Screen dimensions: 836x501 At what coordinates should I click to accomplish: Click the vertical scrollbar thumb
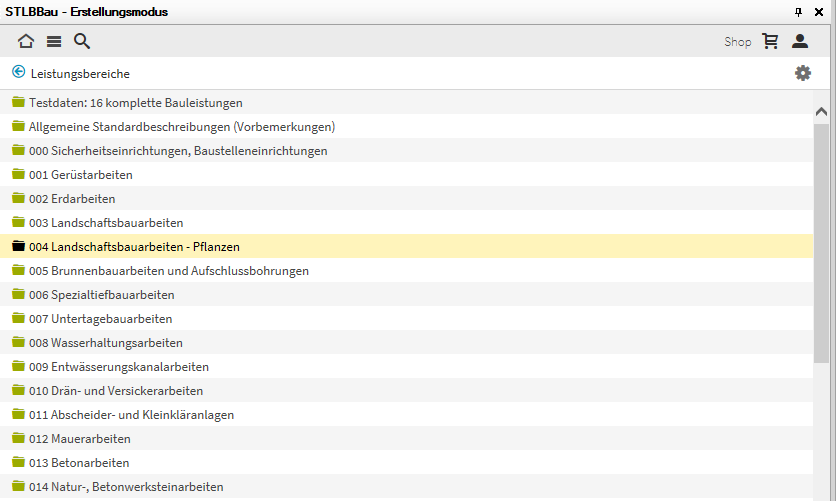[821, 244]
